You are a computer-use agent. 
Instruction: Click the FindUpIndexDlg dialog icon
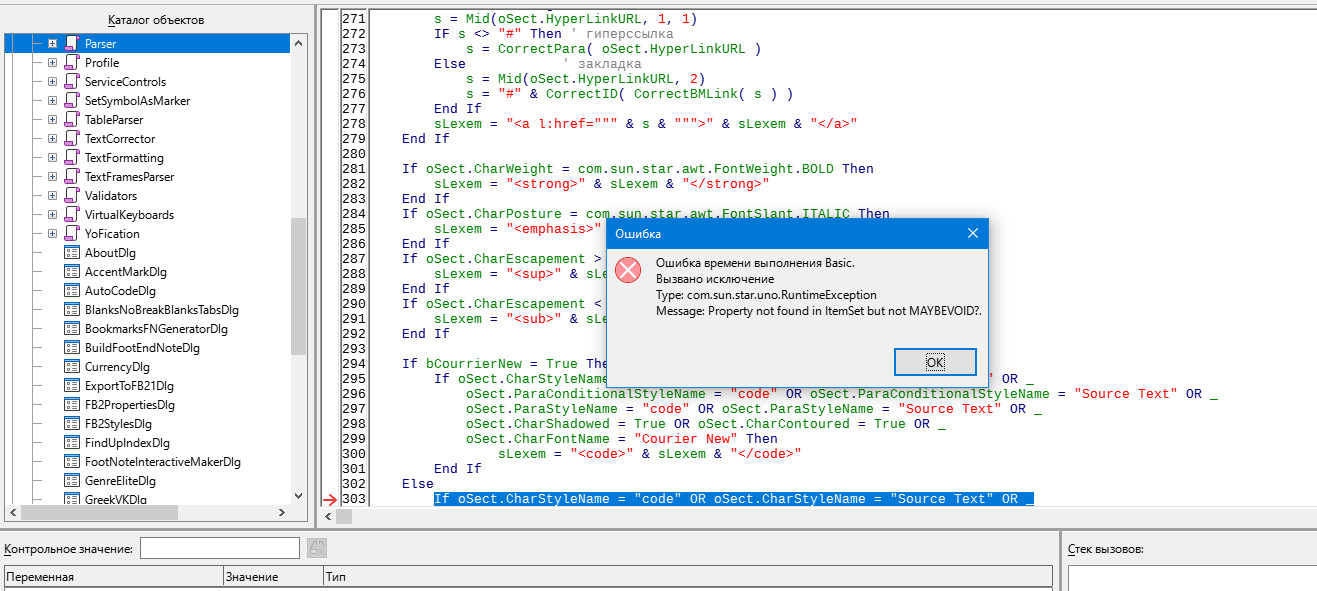click(71, 443)
